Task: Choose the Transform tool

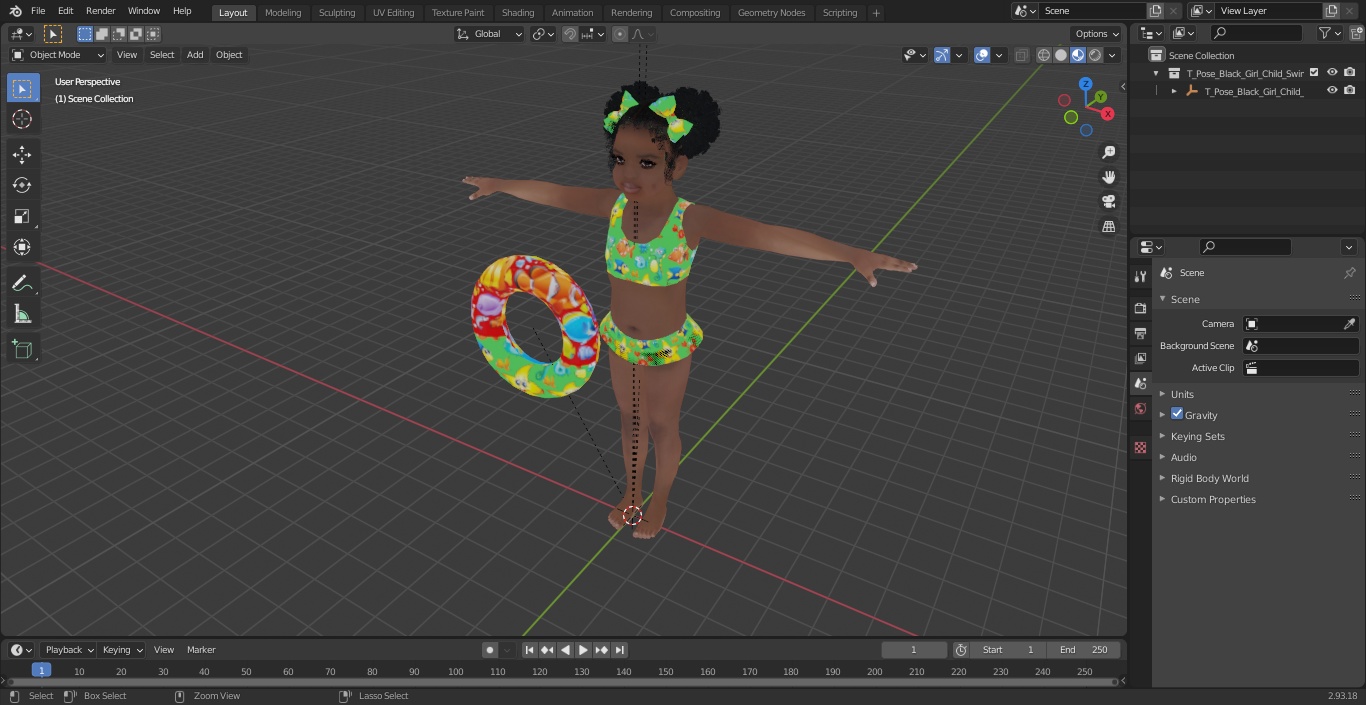Action: (x=22, y=247)
